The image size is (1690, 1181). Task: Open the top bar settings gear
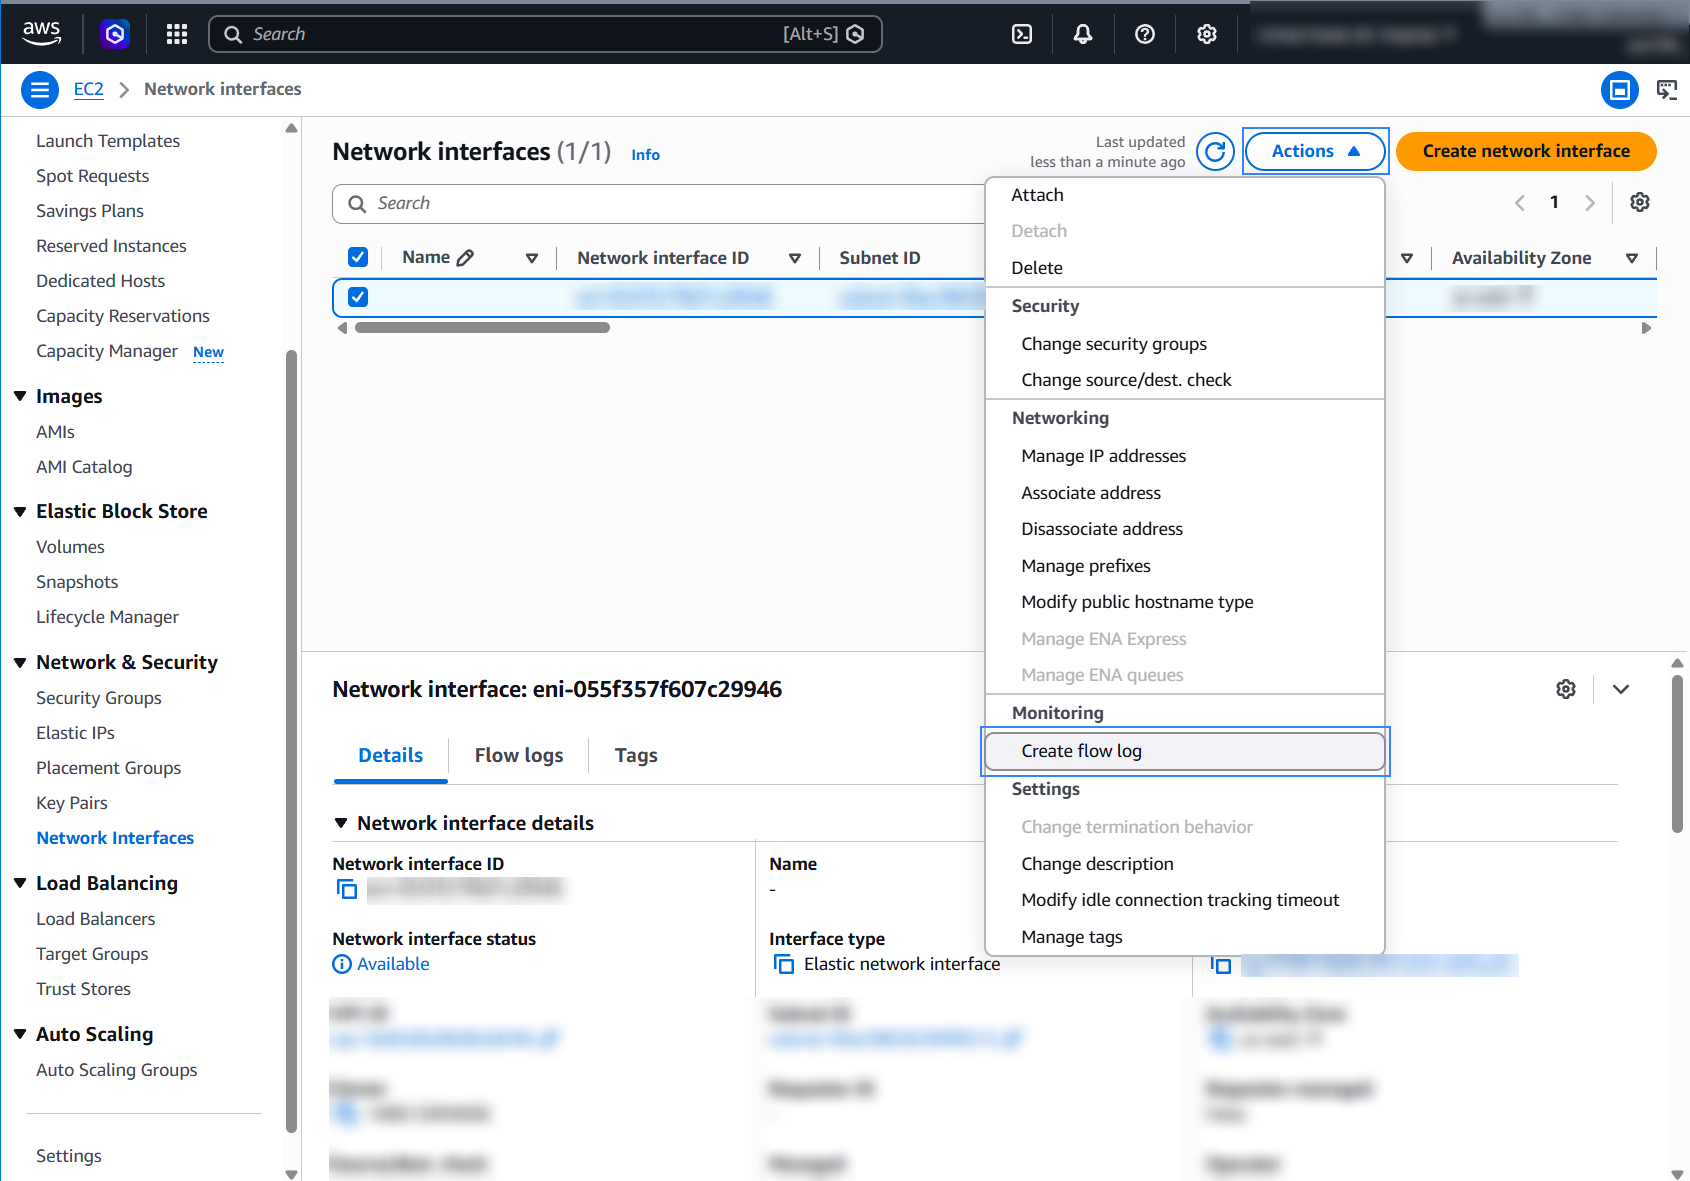click(1207, 34)
